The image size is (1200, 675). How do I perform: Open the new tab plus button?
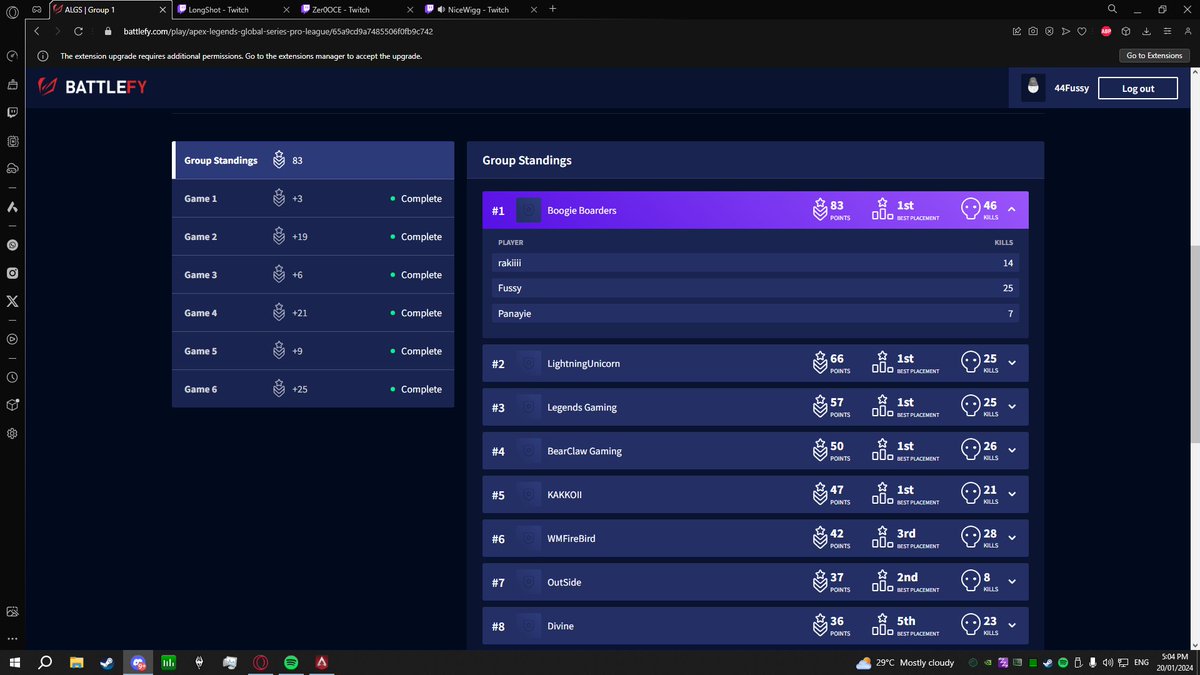tap(552, 9)
